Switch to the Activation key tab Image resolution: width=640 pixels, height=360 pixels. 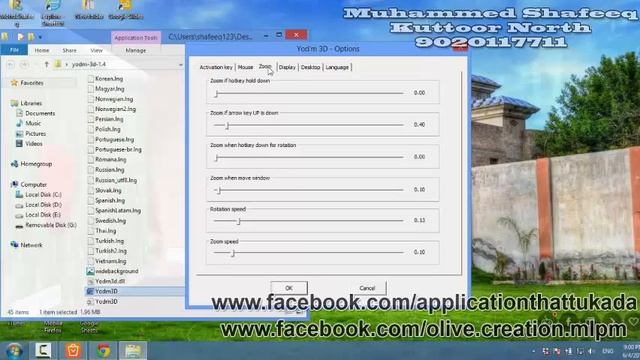click(216, 67)
